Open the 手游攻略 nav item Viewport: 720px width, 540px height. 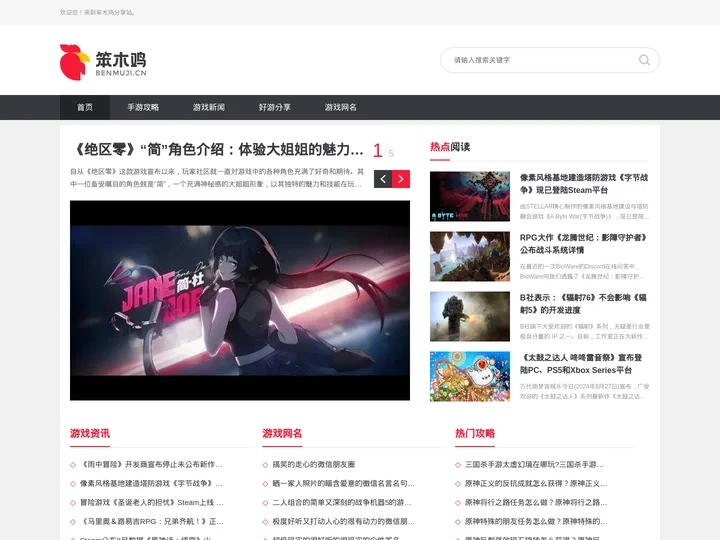(143, 107)
